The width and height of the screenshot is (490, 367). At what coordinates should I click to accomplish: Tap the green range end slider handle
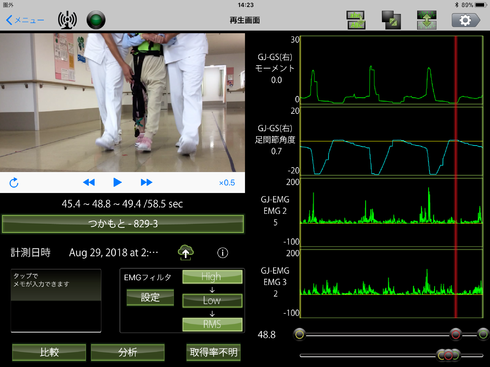click(483, 334)
